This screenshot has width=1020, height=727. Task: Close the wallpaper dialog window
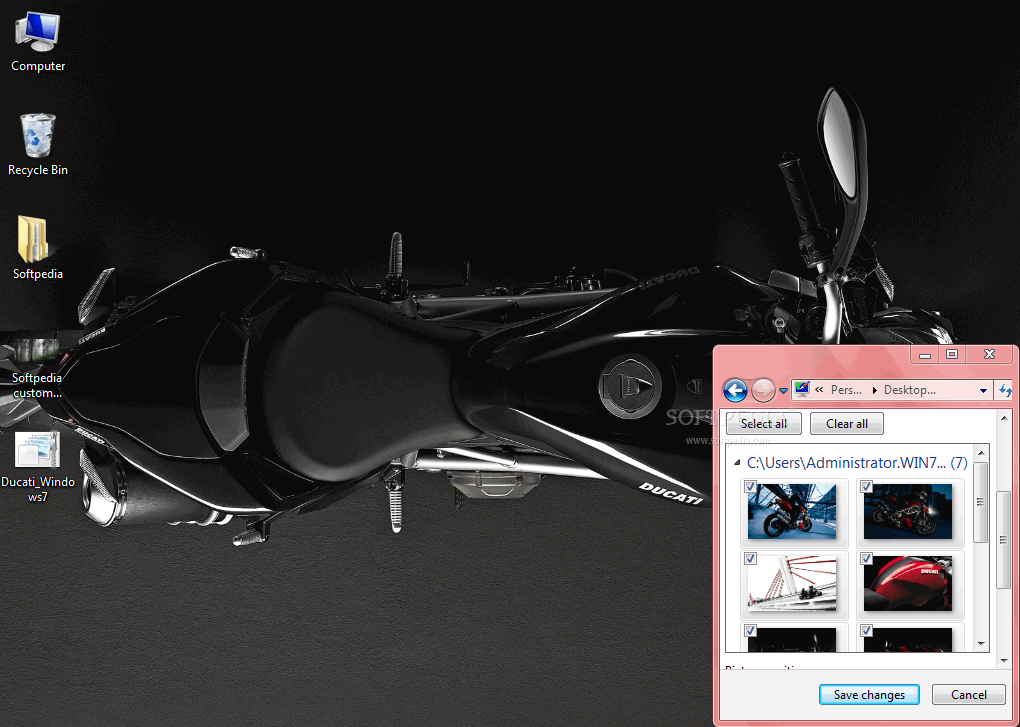[x=989, y=354]
